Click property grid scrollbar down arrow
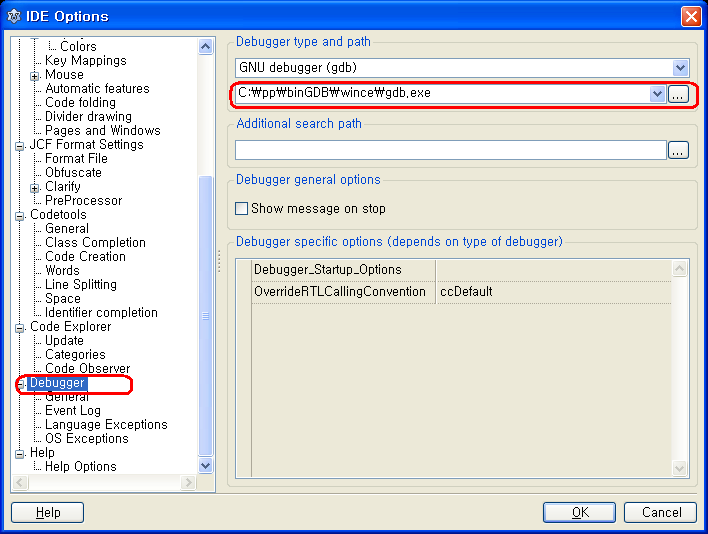Viewport: 708px width, 534px height. click(680, 468)
